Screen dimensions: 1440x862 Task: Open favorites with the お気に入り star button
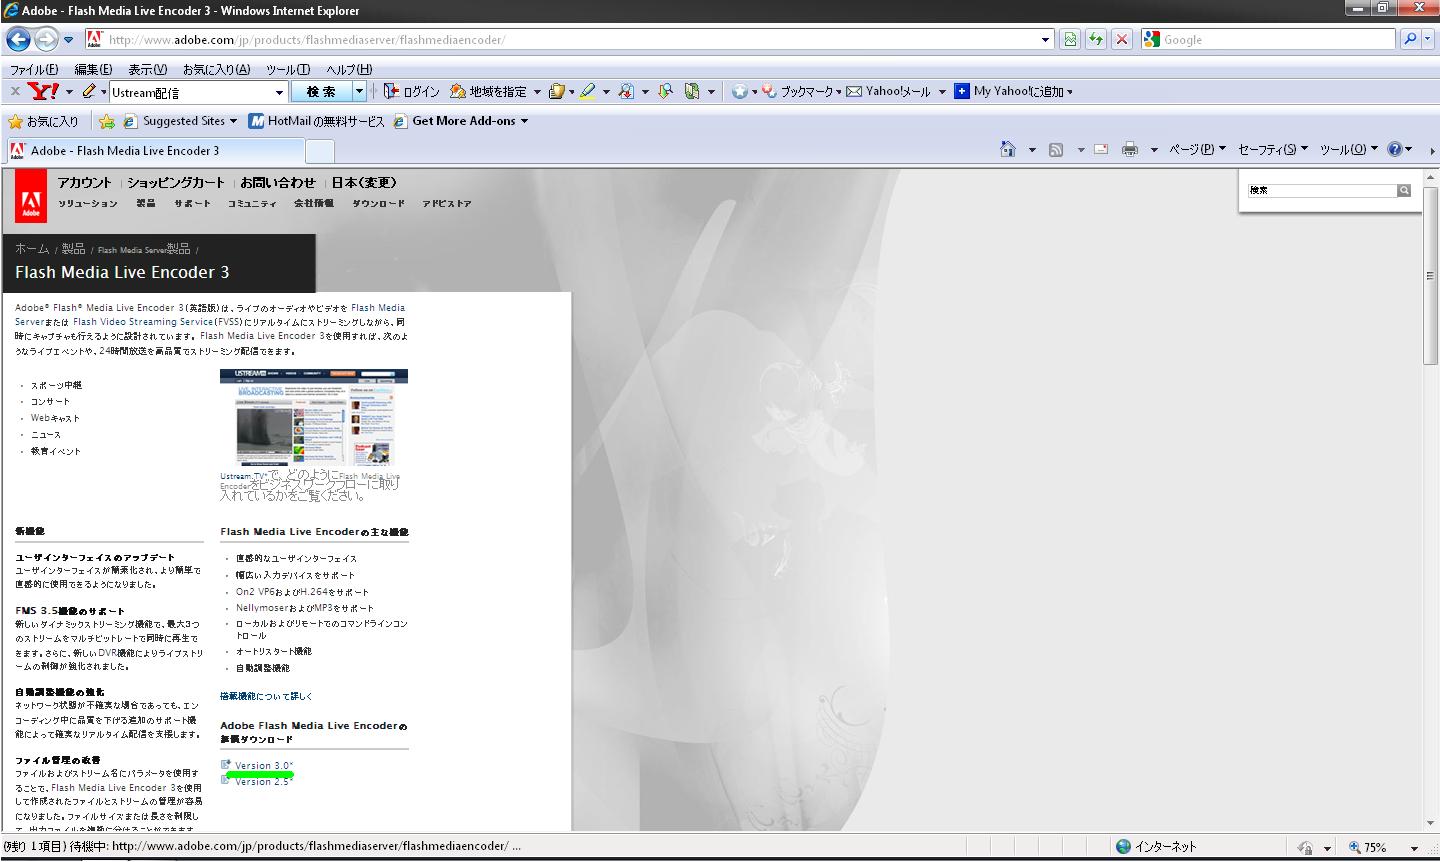pyautogui.click(x=43, y=121)
